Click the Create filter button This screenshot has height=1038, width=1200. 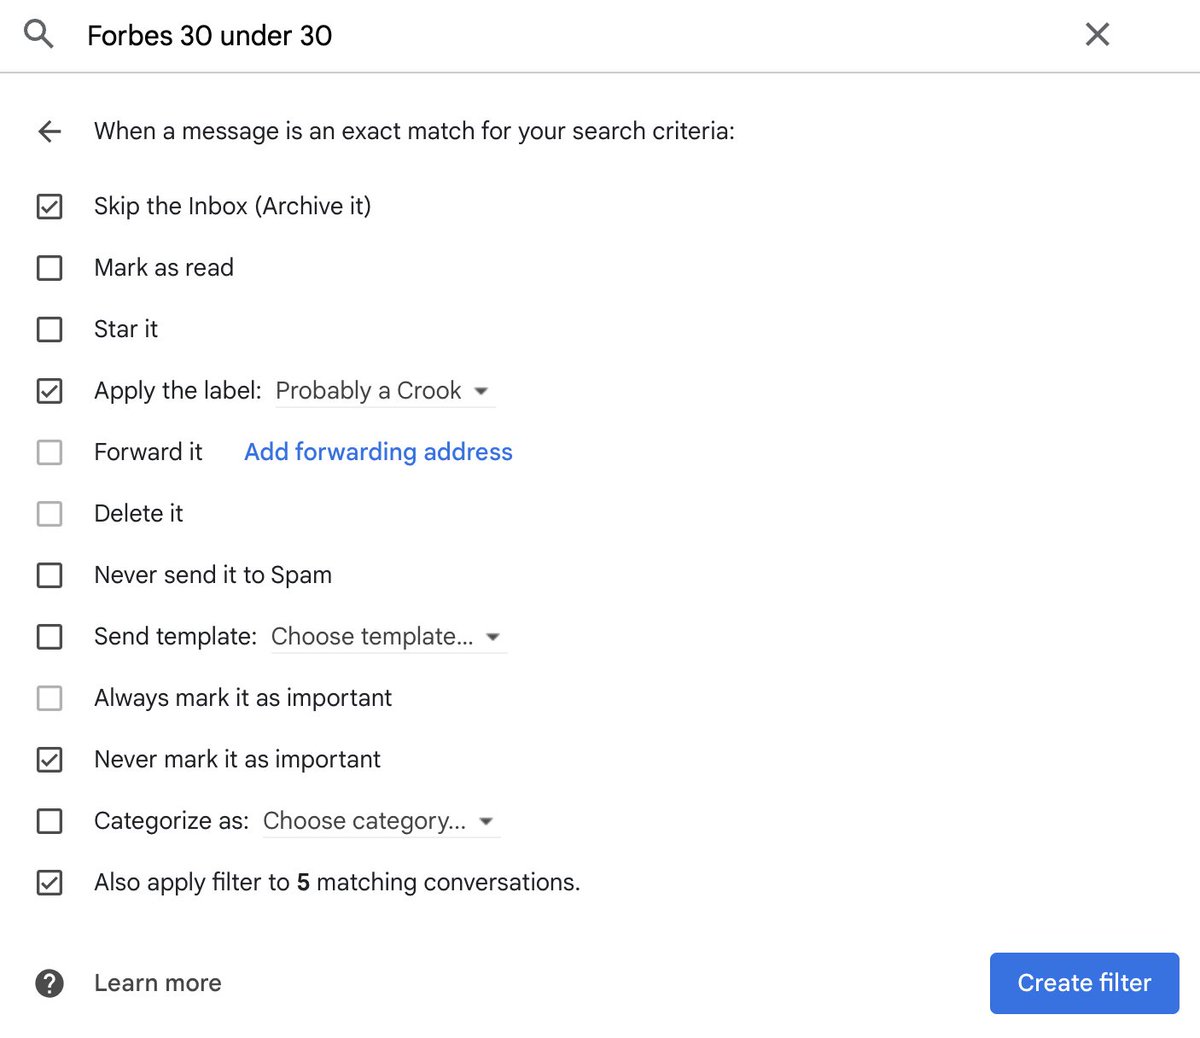click(x=1084, y=983)
